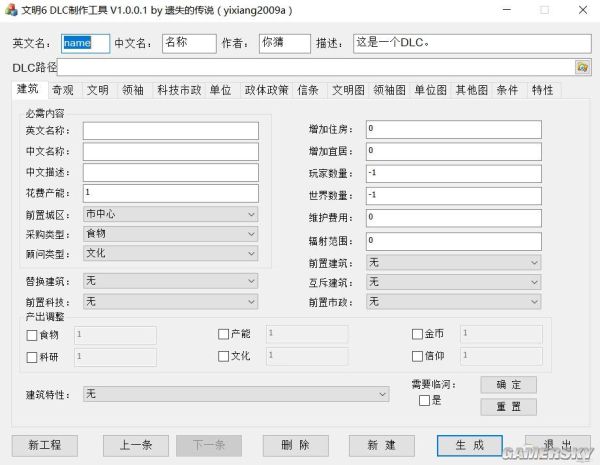Focus the 增加宜居 input field
The image size is (600, 465).
[x=454, y=152]
